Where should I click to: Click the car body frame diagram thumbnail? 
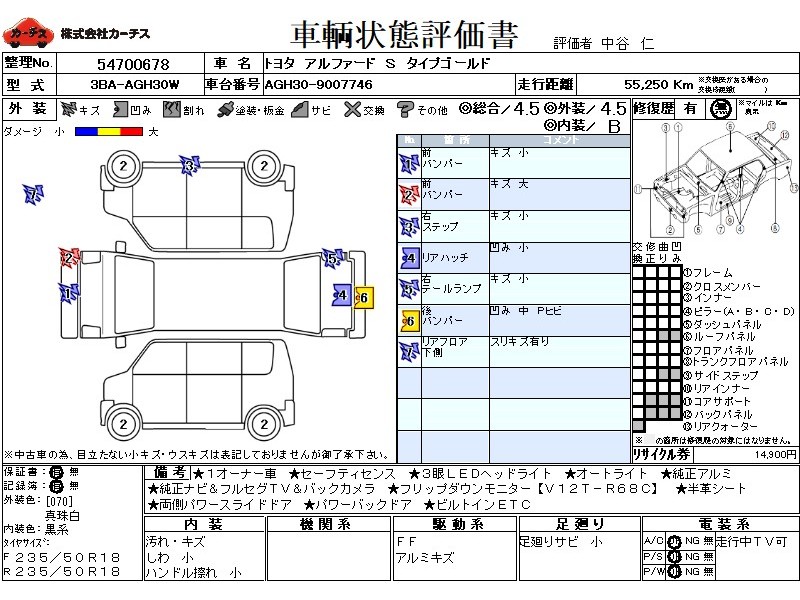(x=715, y=179)
